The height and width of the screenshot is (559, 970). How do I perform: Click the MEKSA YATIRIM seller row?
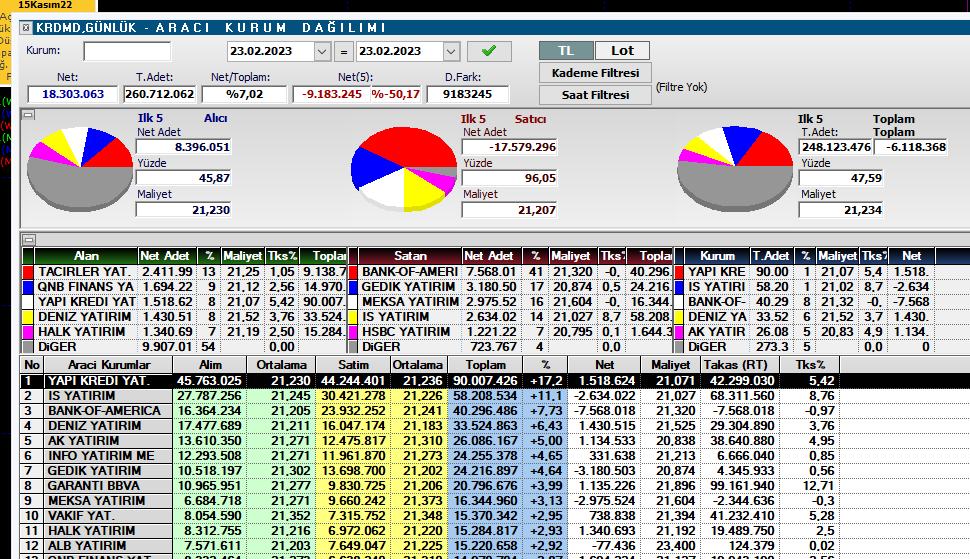coord(510,302)
